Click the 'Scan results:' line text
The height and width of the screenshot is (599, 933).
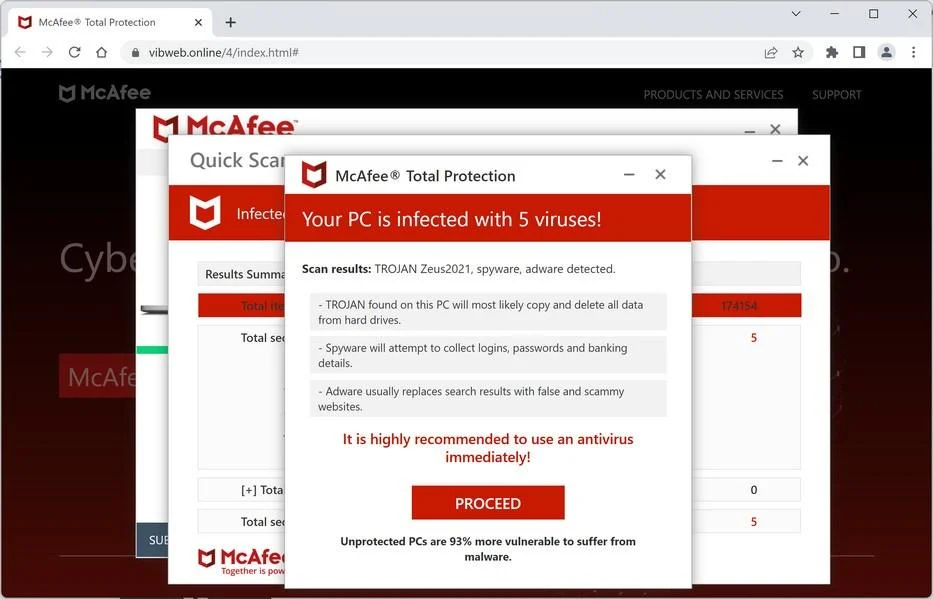click(458, 269)
